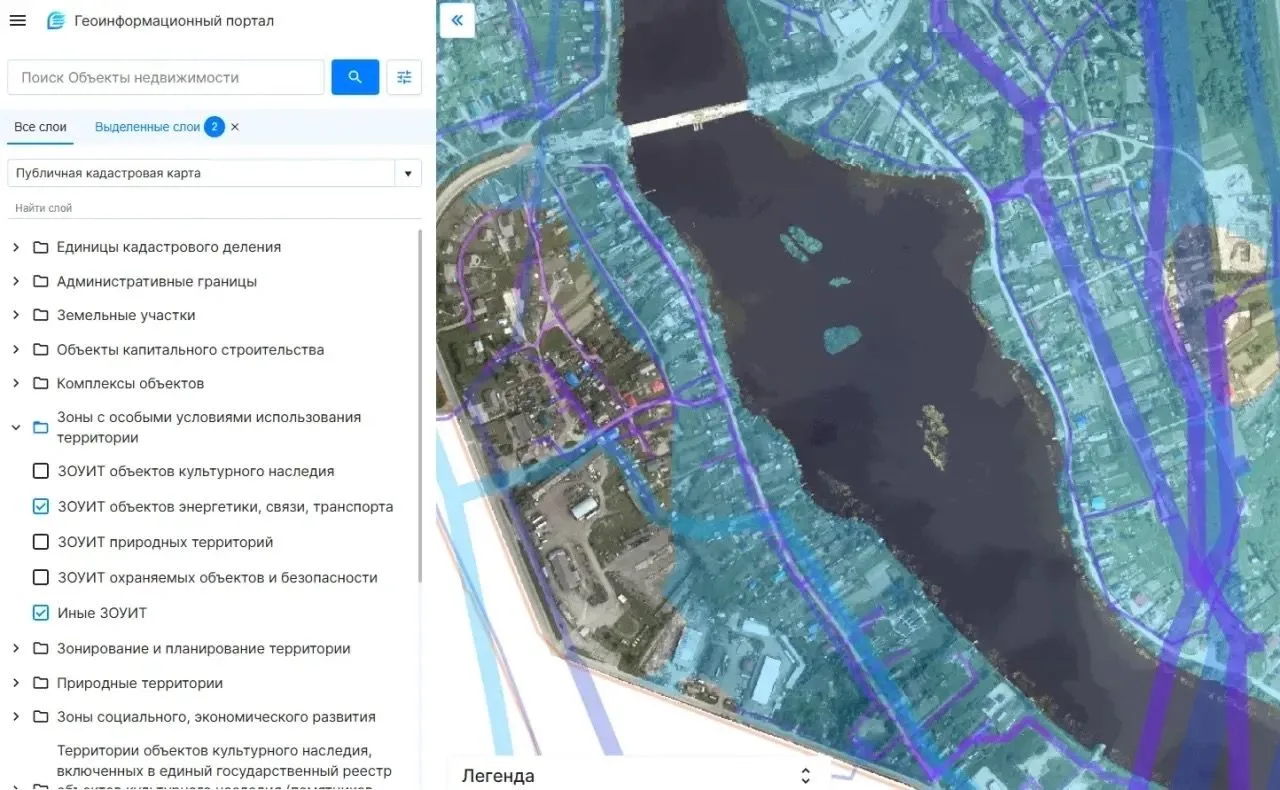Image resolution: width=1280 pixels, height=790 pixels.
Task: Click the Поиск Объекты недвижимости search field
Action: point(166,77)
